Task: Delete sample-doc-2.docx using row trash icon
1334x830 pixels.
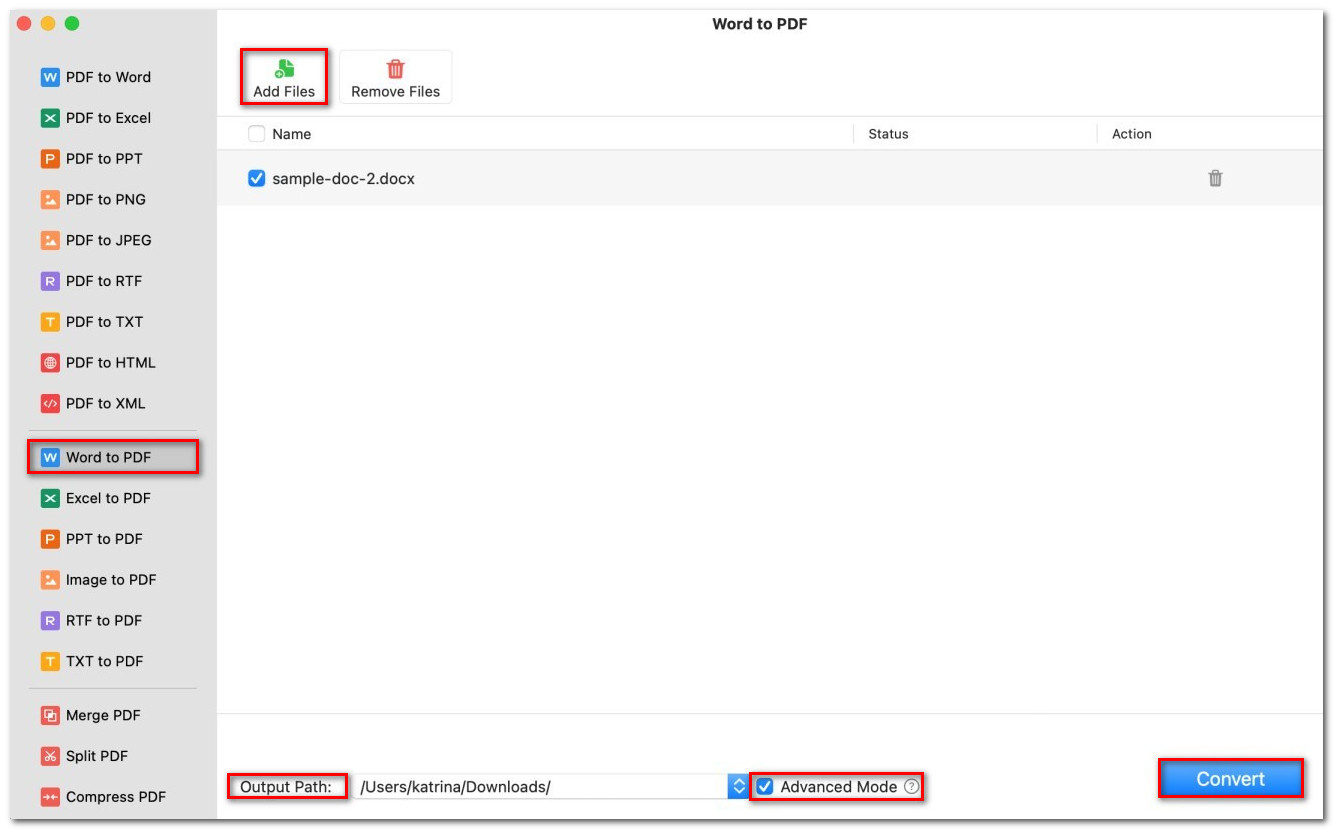Action: (x=1215, y=178)
